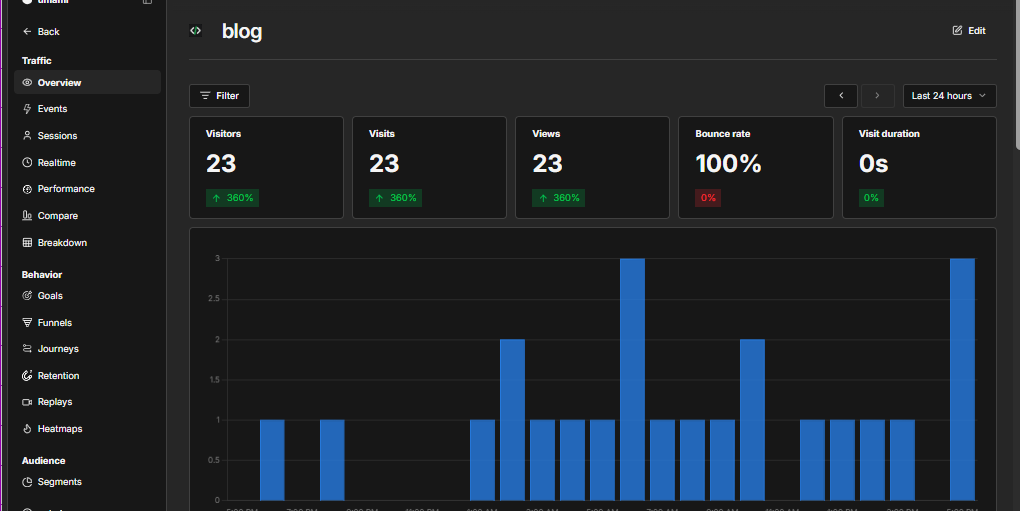The image size is (1020, 511).
Task: Click the Performance gauge icon
Action: click(x=27, y=189)
